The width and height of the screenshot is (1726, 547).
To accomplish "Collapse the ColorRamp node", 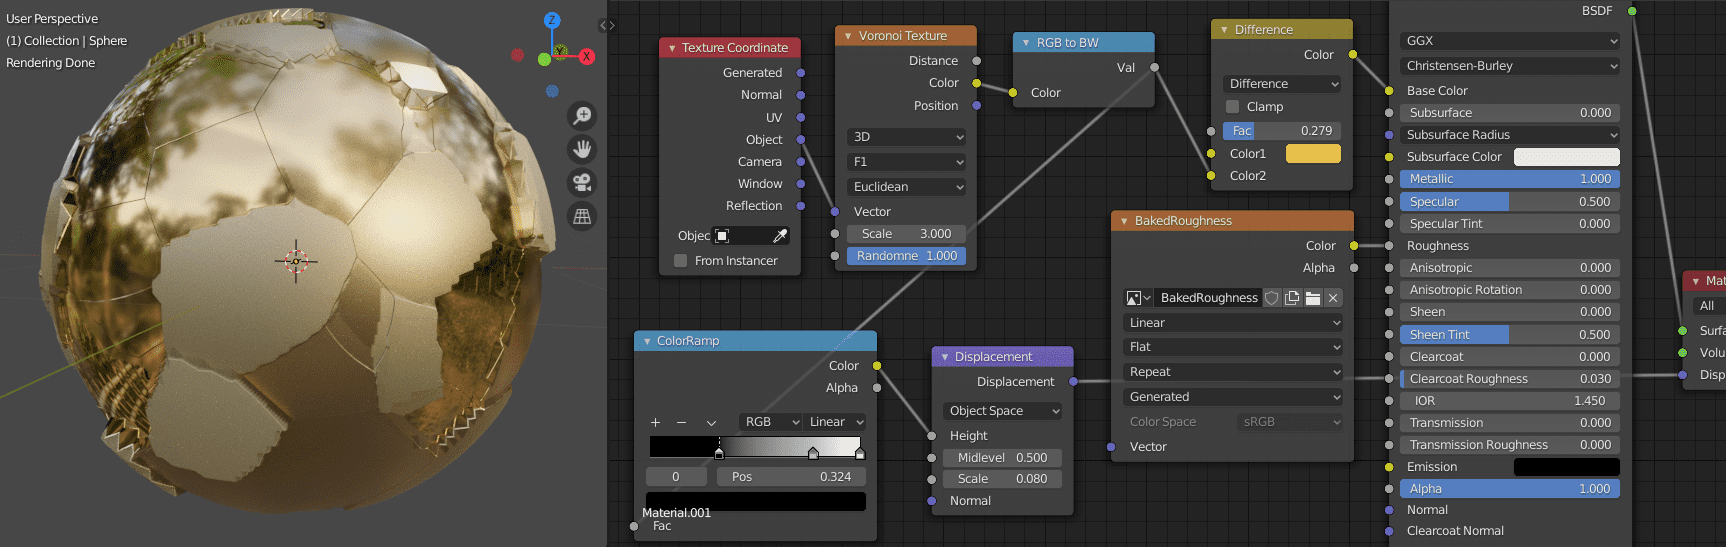I will pyautogui.click(x=647, y=341).
